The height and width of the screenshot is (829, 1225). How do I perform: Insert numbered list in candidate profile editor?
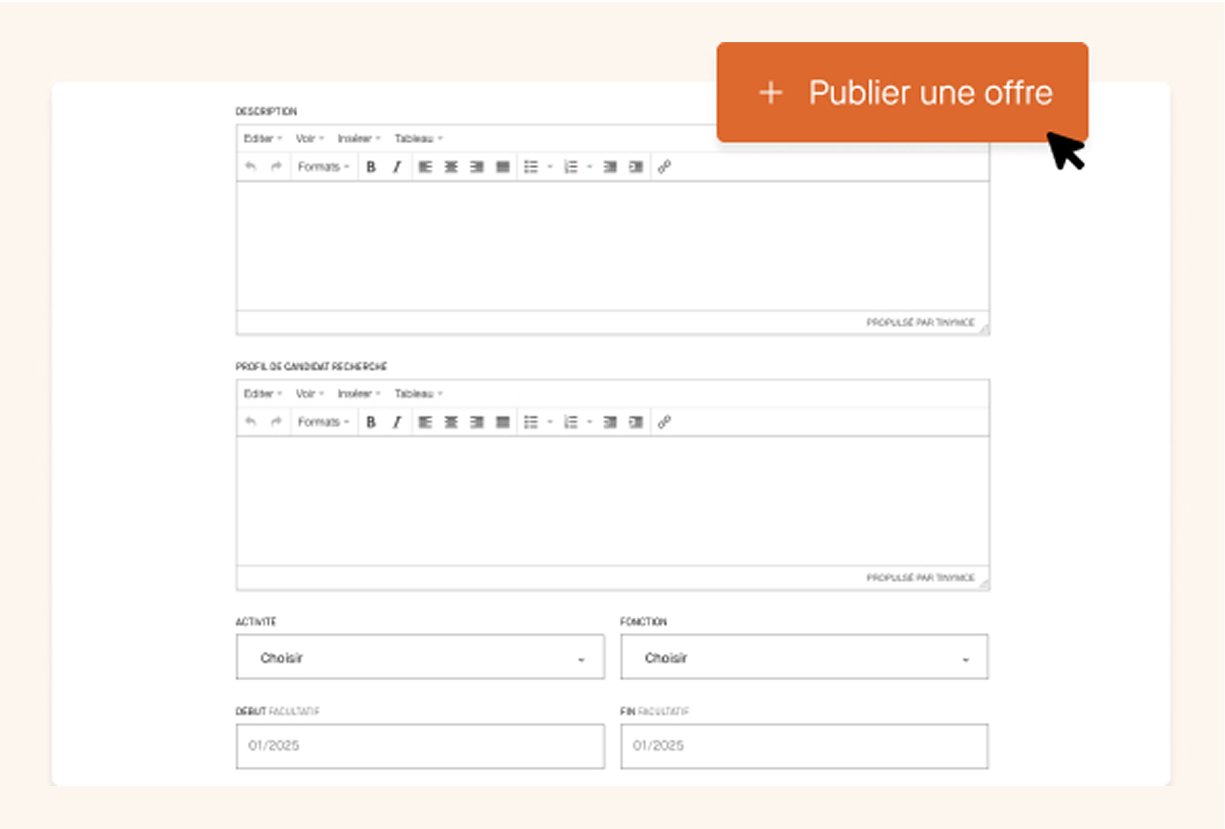571,422
